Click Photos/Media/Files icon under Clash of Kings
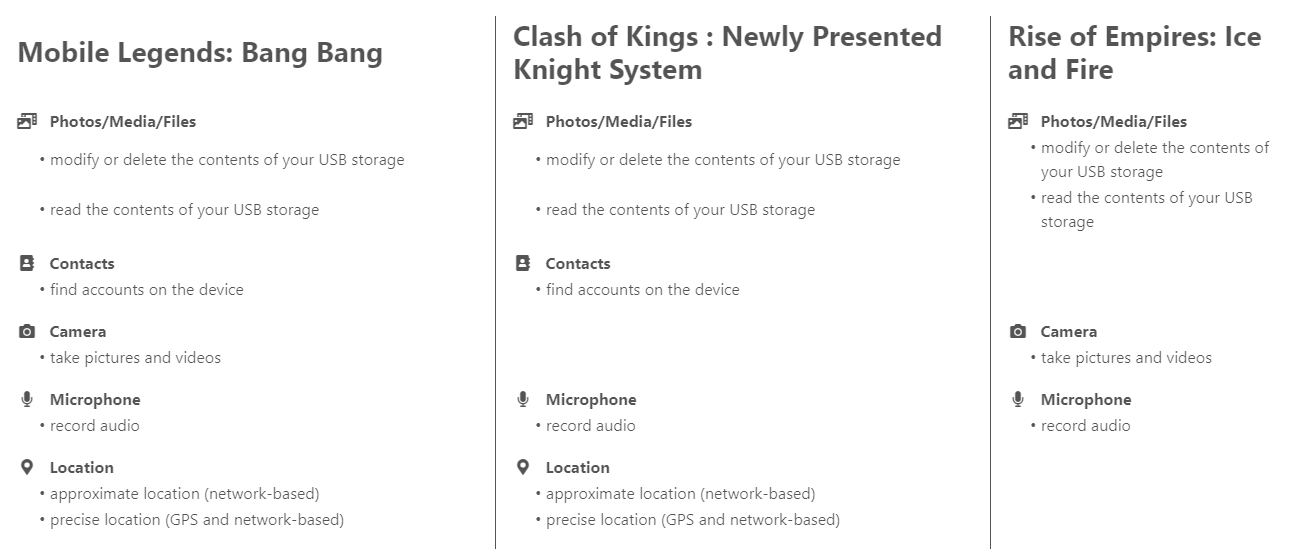The width and height of the screenshot is (1312, 549). click(522, 122)
